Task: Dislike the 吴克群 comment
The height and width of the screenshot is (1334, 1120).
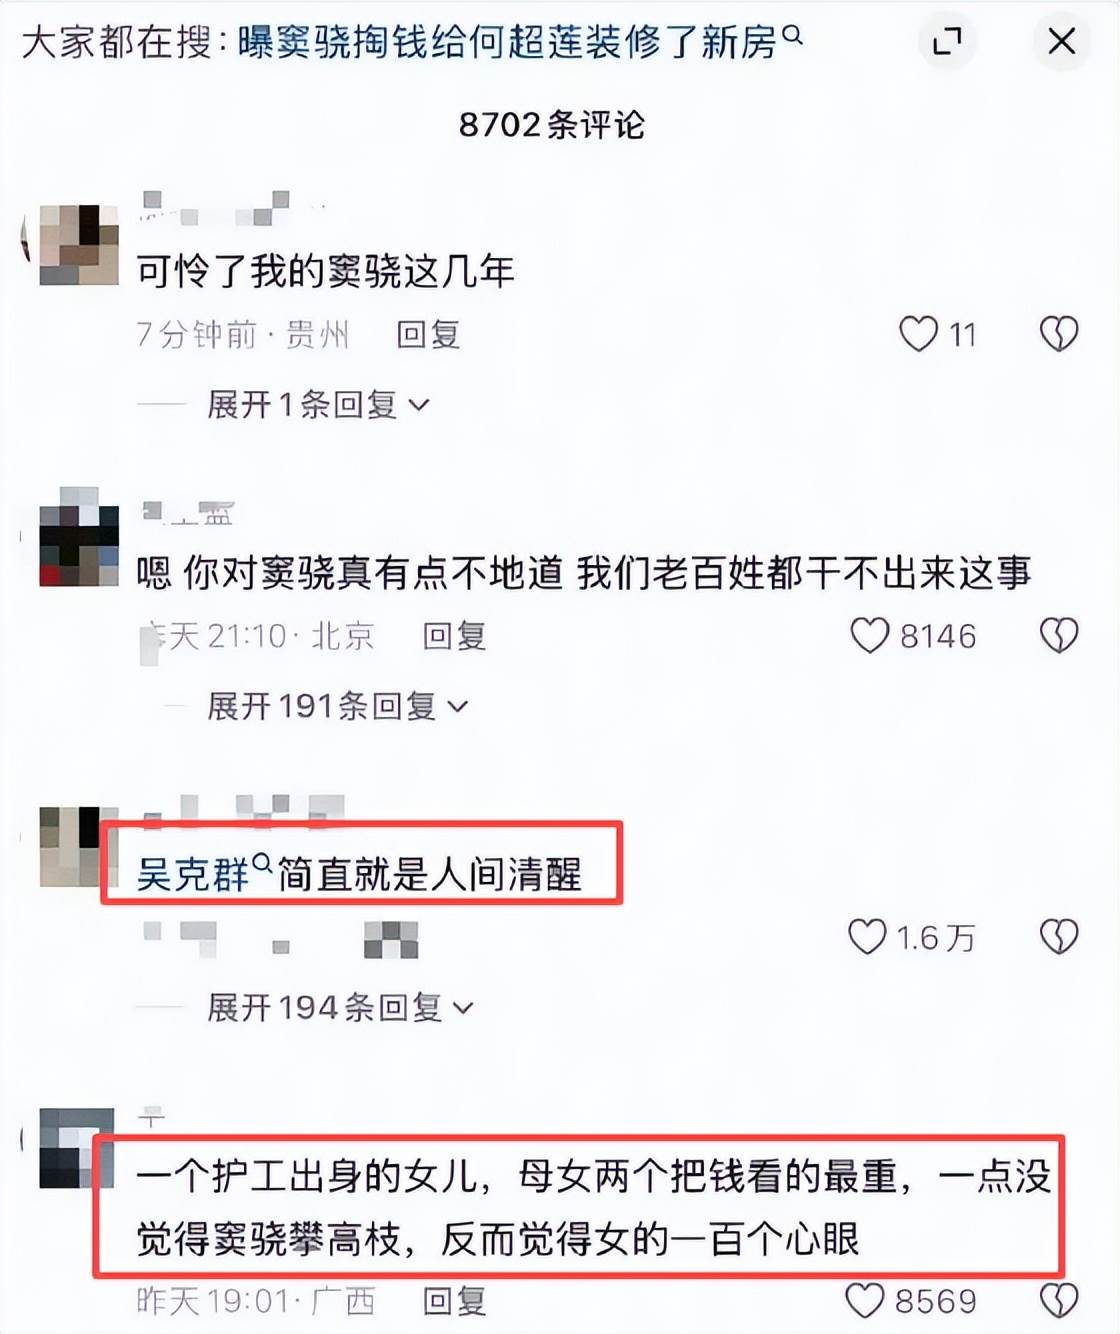Action: tap(1059, 937)
